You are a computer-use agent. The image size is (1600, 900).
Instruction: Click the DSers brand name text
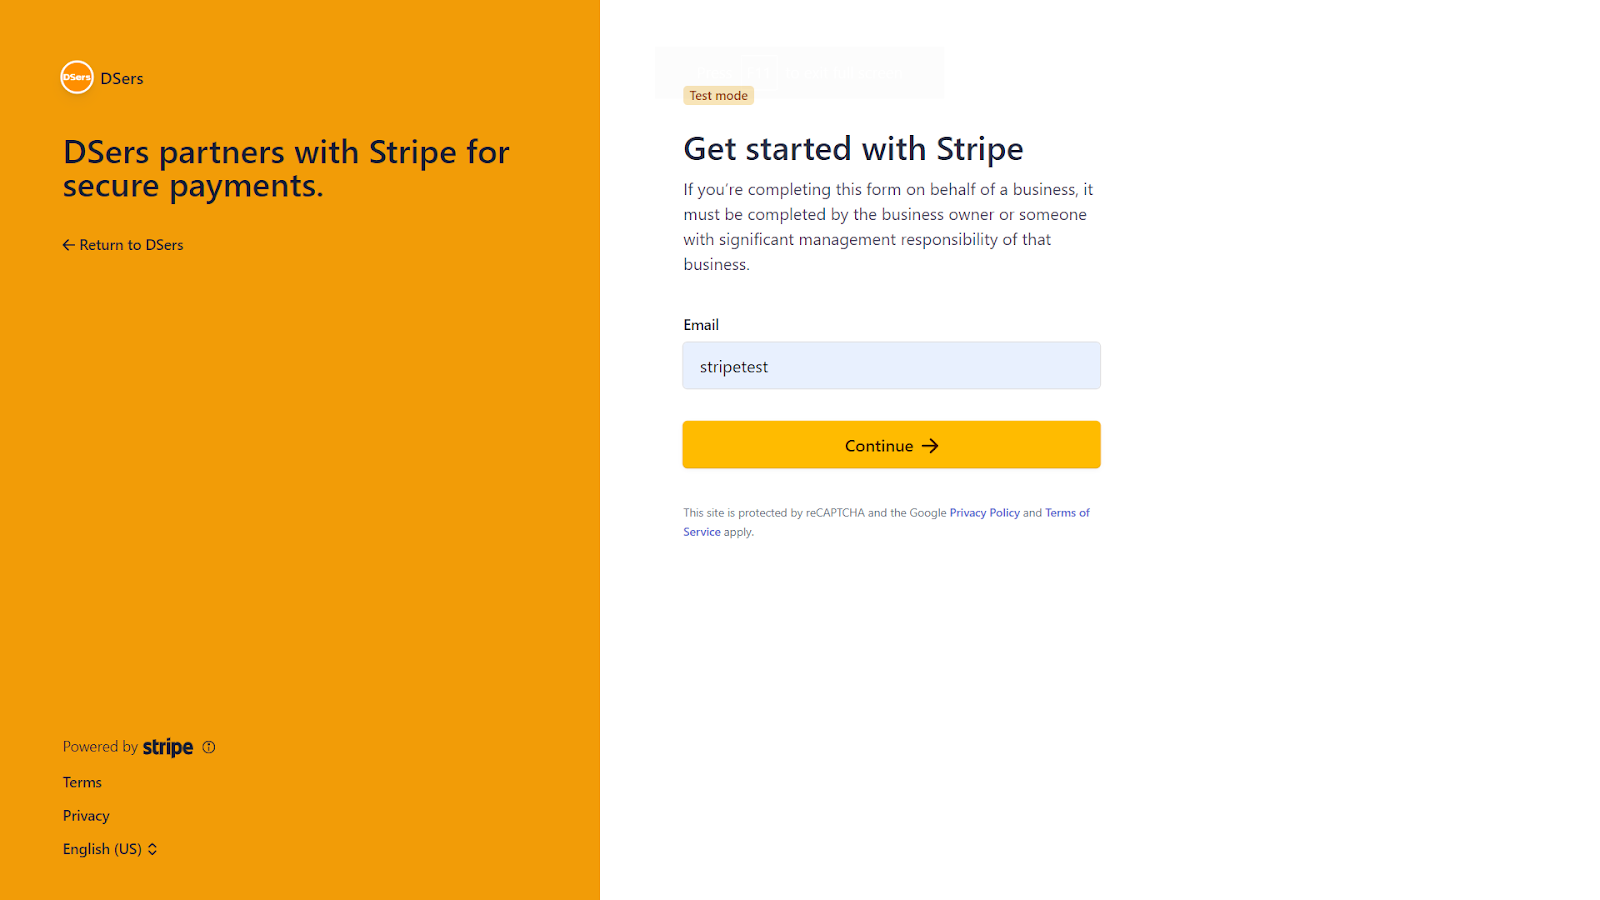pyautogui.click(x=122, y=78)
